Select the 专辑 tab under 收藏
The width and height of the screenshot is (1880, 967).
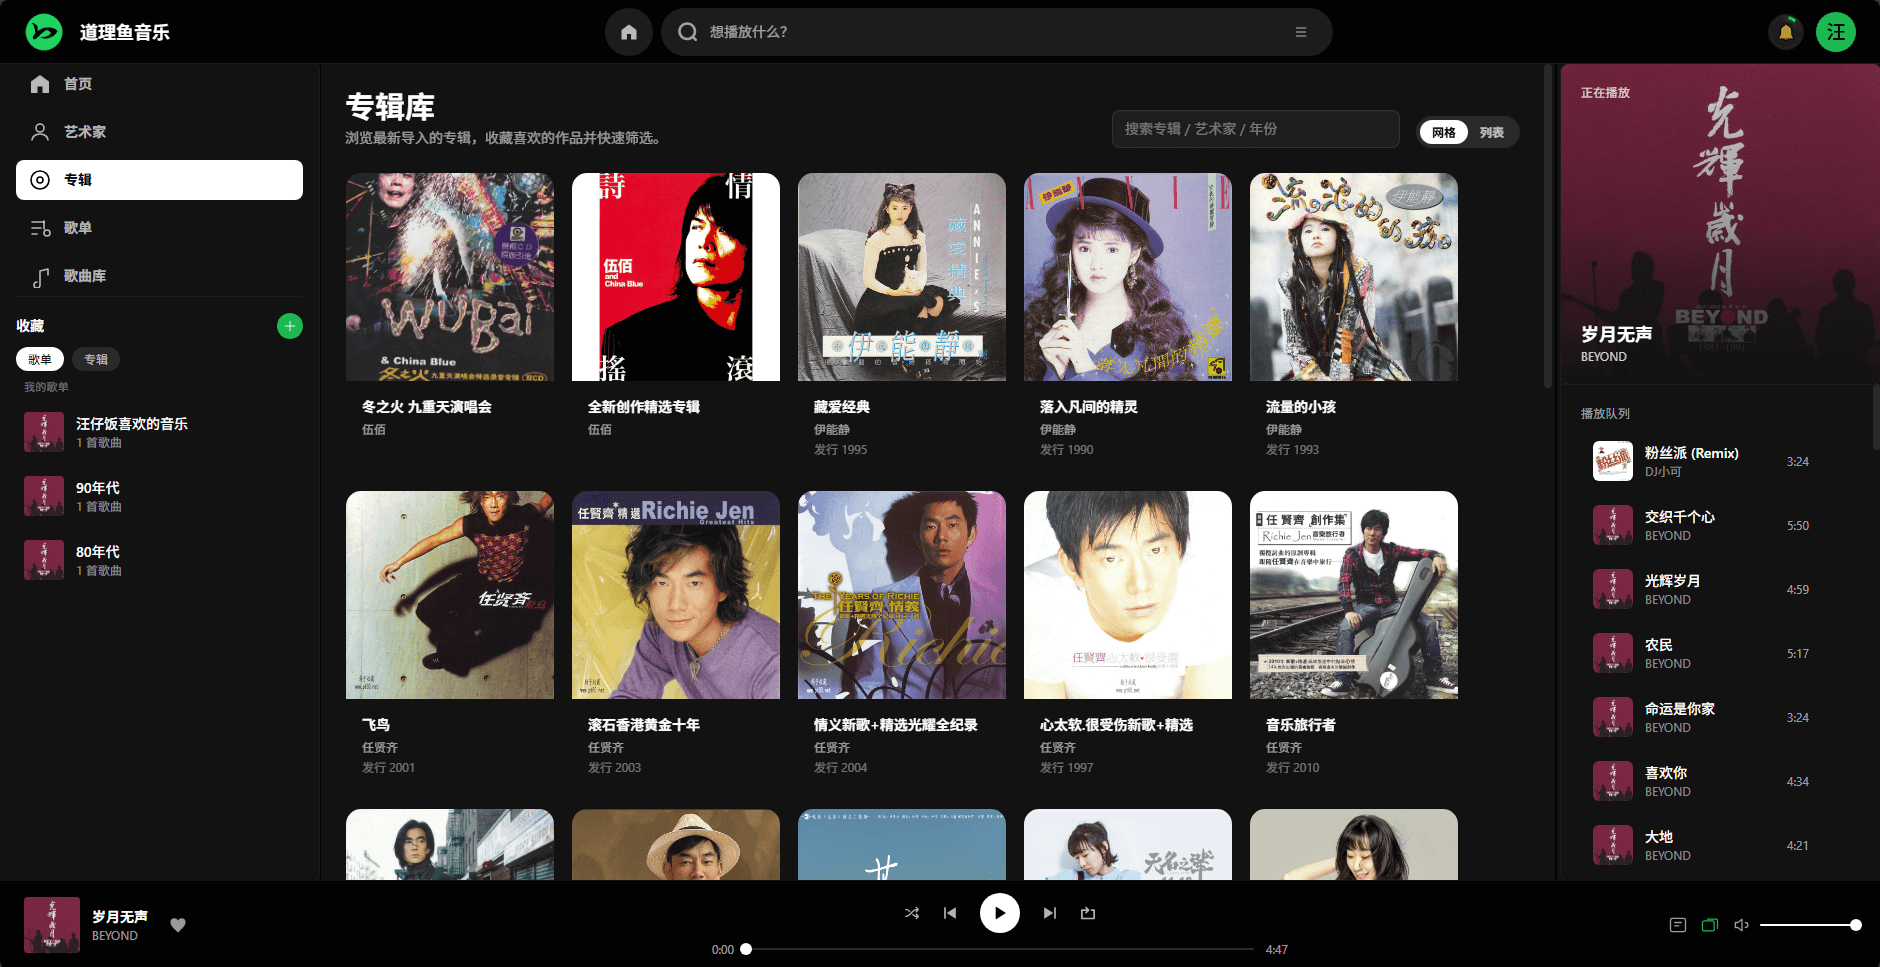click(96, 359)
